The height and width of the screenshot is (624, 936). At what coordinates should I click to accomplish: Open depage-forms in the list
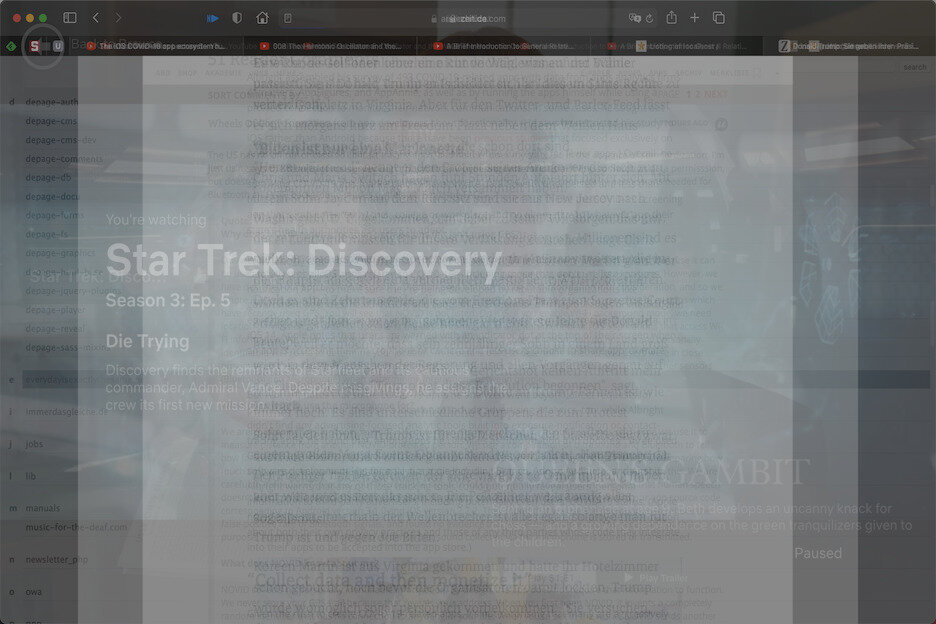(x=55, y=216)
